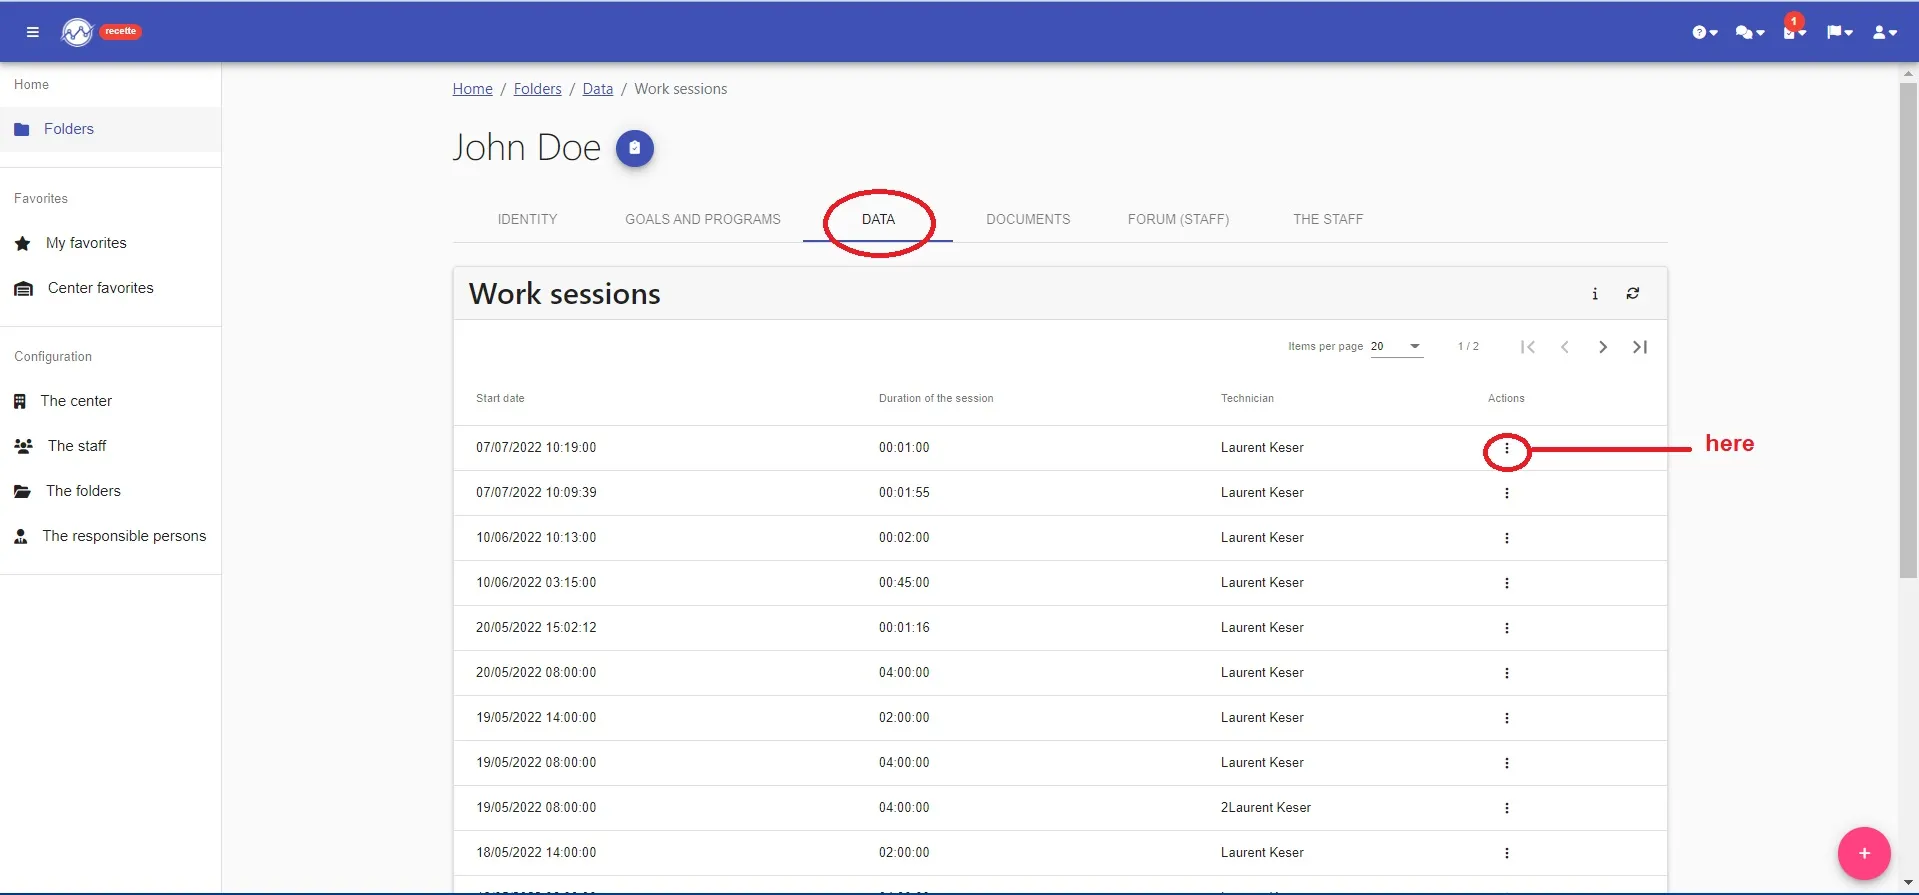Open actions for 07/07/2022 10:19:00 session

click(1506, 449)
